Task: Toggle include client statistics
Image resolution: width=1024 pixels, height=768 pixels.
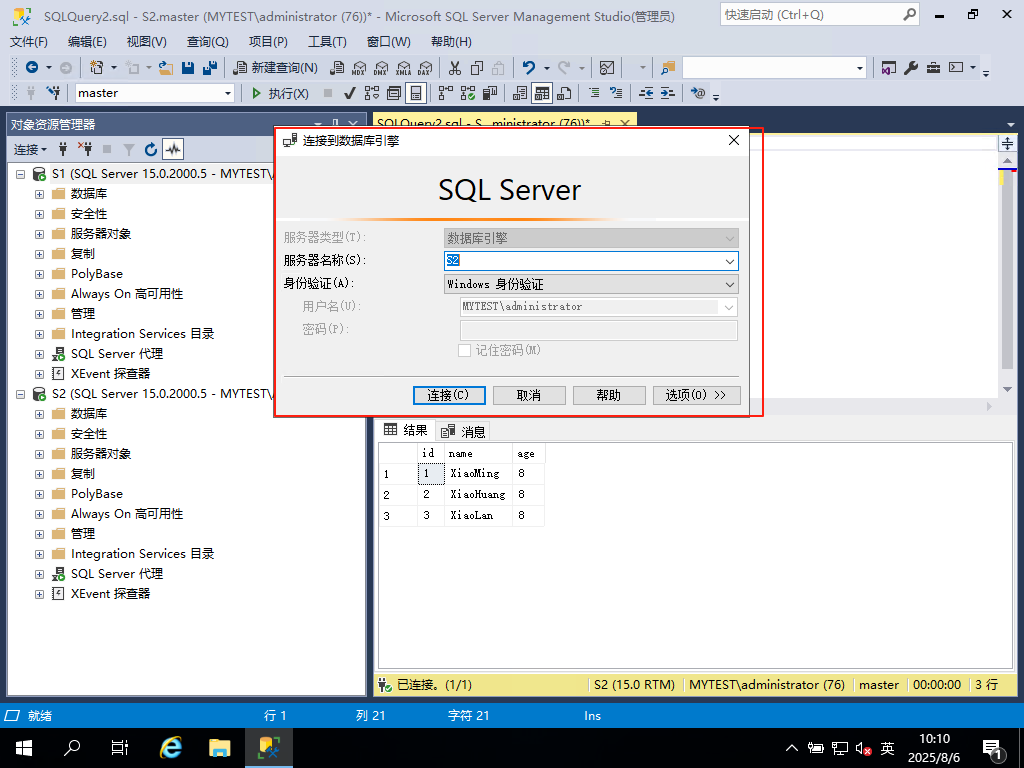Action: 490,93
